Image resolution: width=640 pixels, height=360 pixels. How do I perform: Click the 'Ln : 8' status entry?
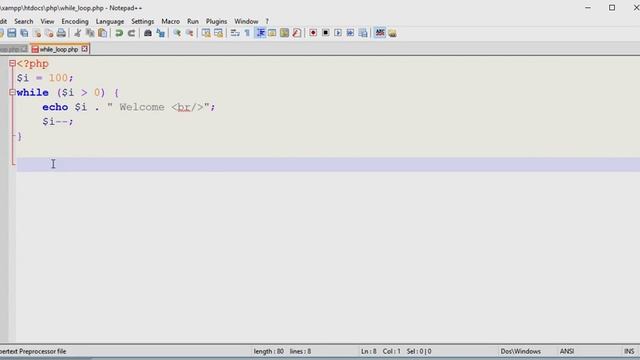(369, 351)
